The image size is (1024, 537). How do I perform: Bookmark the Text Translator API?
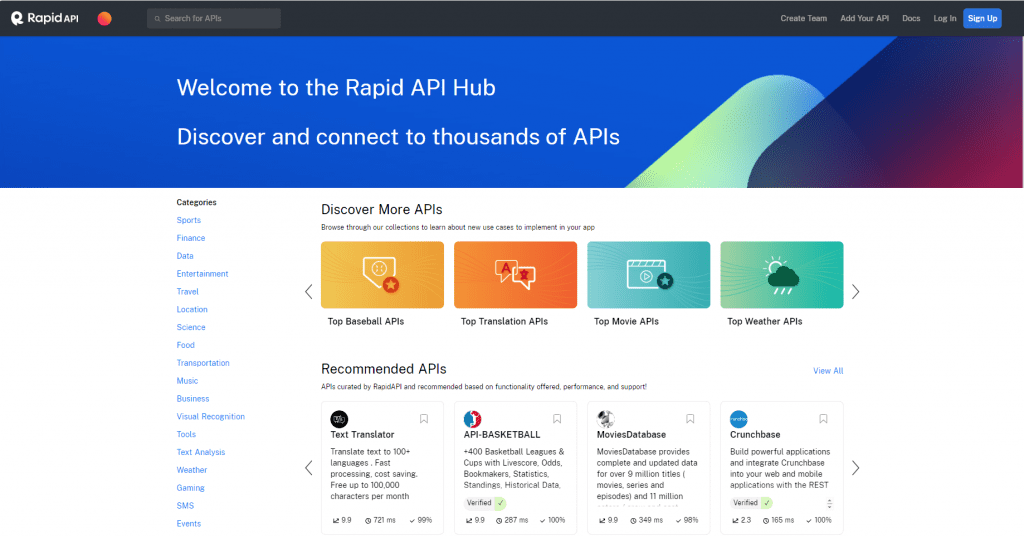coord(424,419)
